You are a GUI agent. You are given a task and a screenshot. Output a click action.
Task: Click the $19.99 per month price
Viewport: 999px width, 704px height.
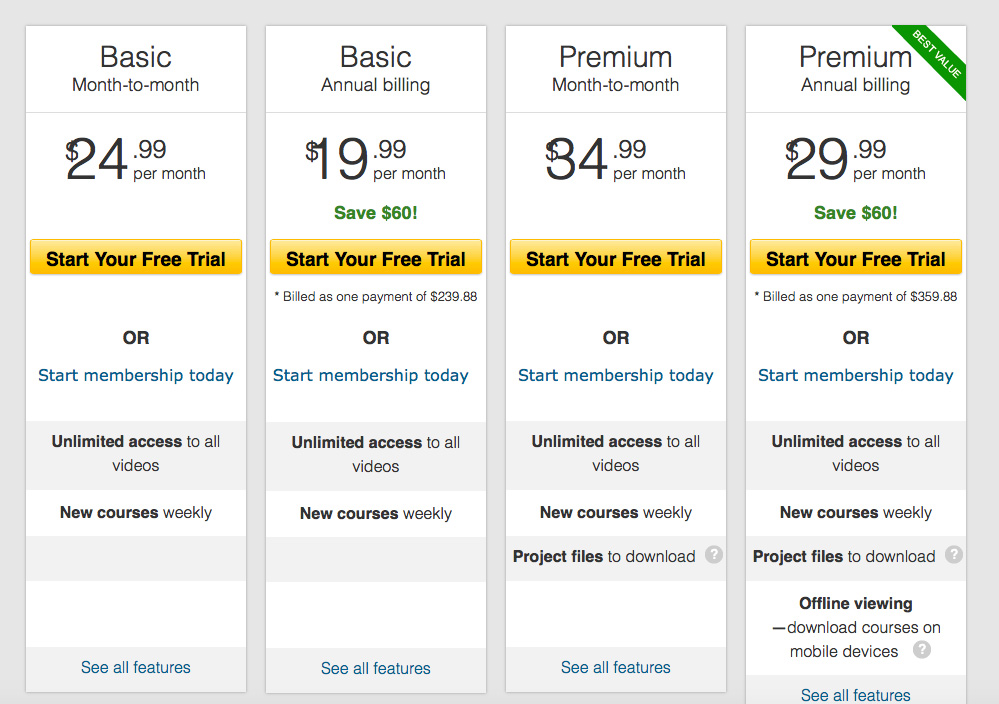[375, 159]
